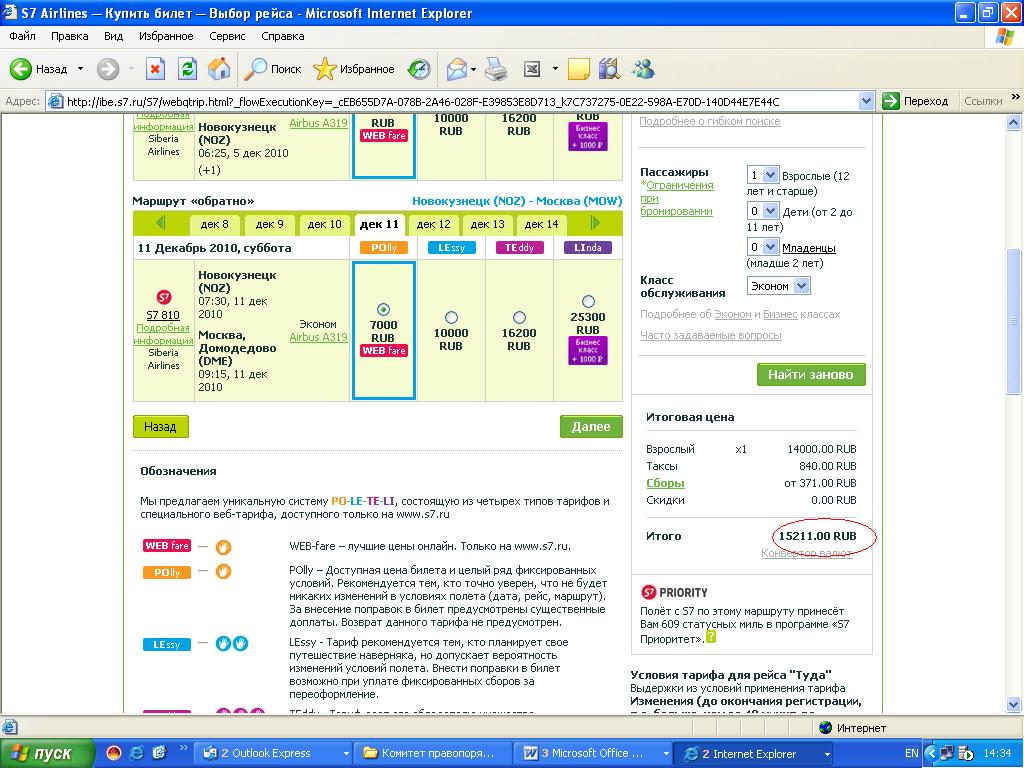Open the Edit button dropdown arrow
Screen dimensions: 1024x768
point(555,69)
